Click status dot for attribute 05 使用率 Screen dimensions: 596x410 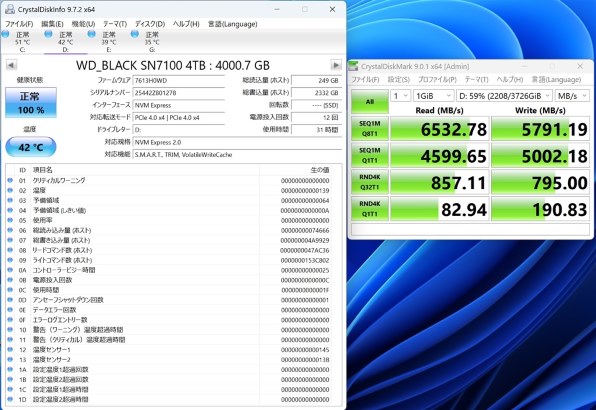10,220
